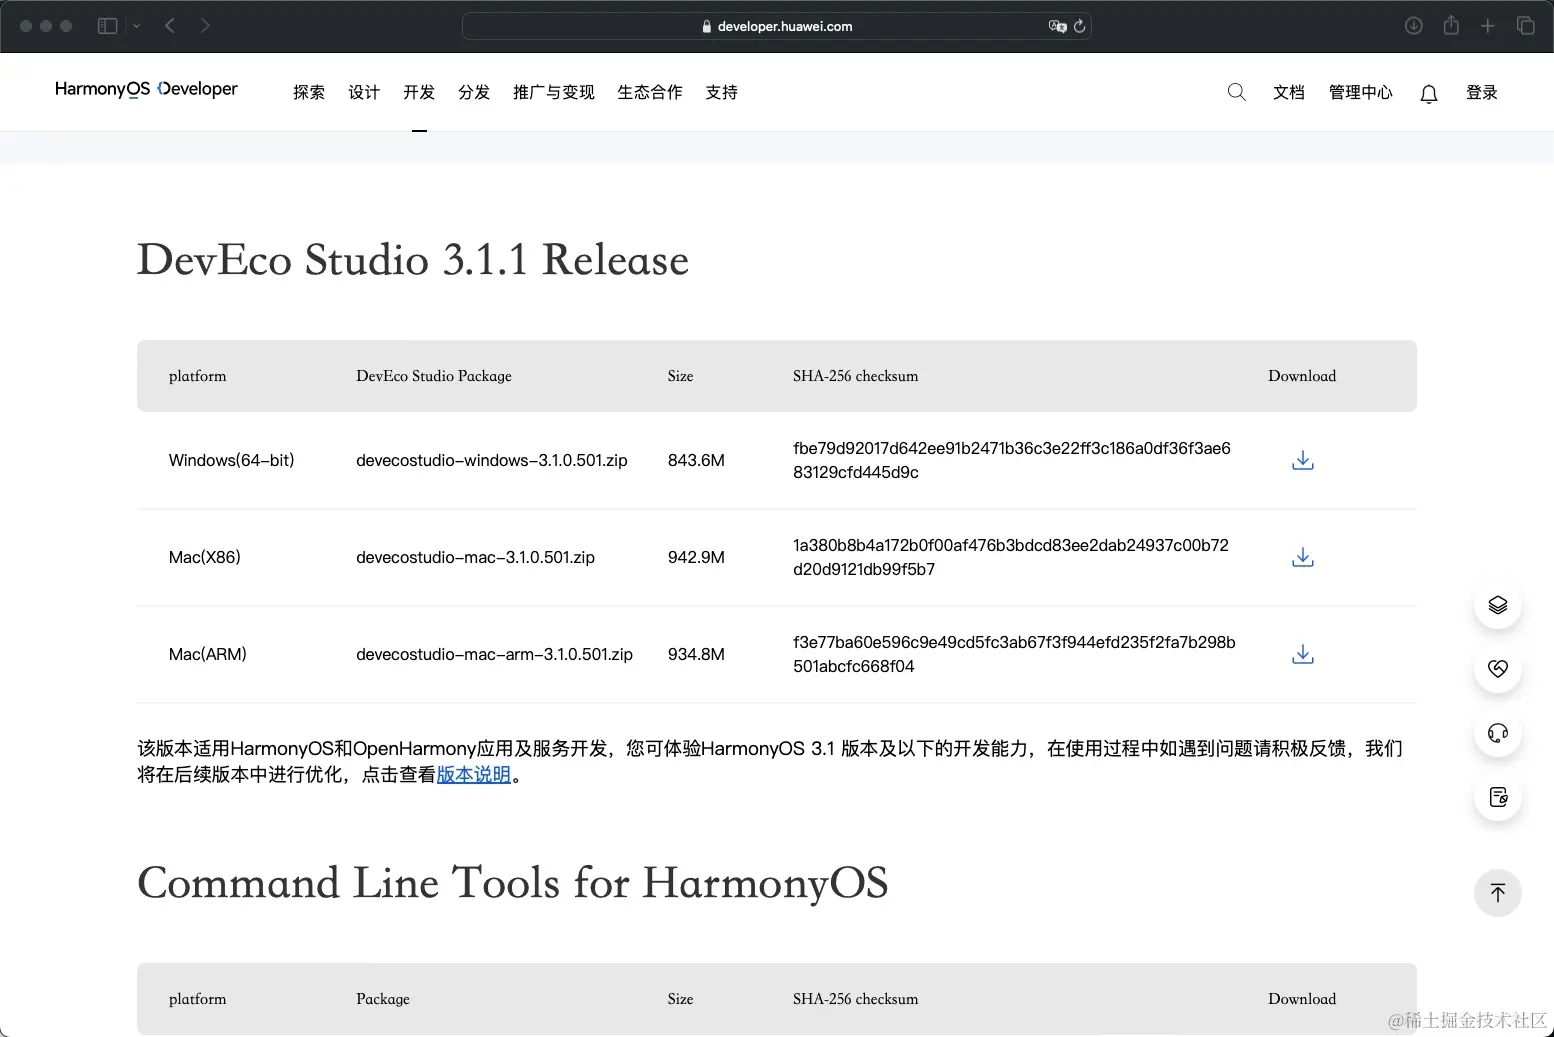Jump back to top of page
The height and width of the screenshot is (1037, 1554).
[1498, 892]
